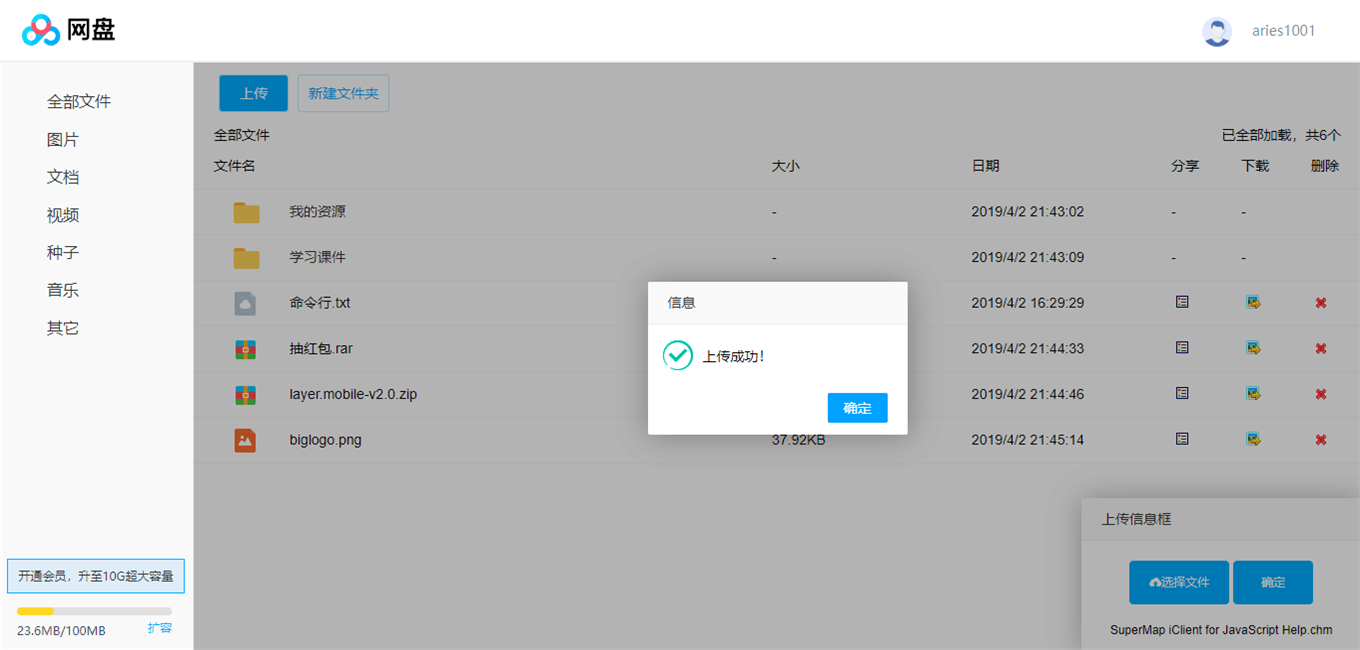Click 确定 in the 上传信息框 panel
Viewport: 1360px width, 650px height.
tap(1273, 582)
